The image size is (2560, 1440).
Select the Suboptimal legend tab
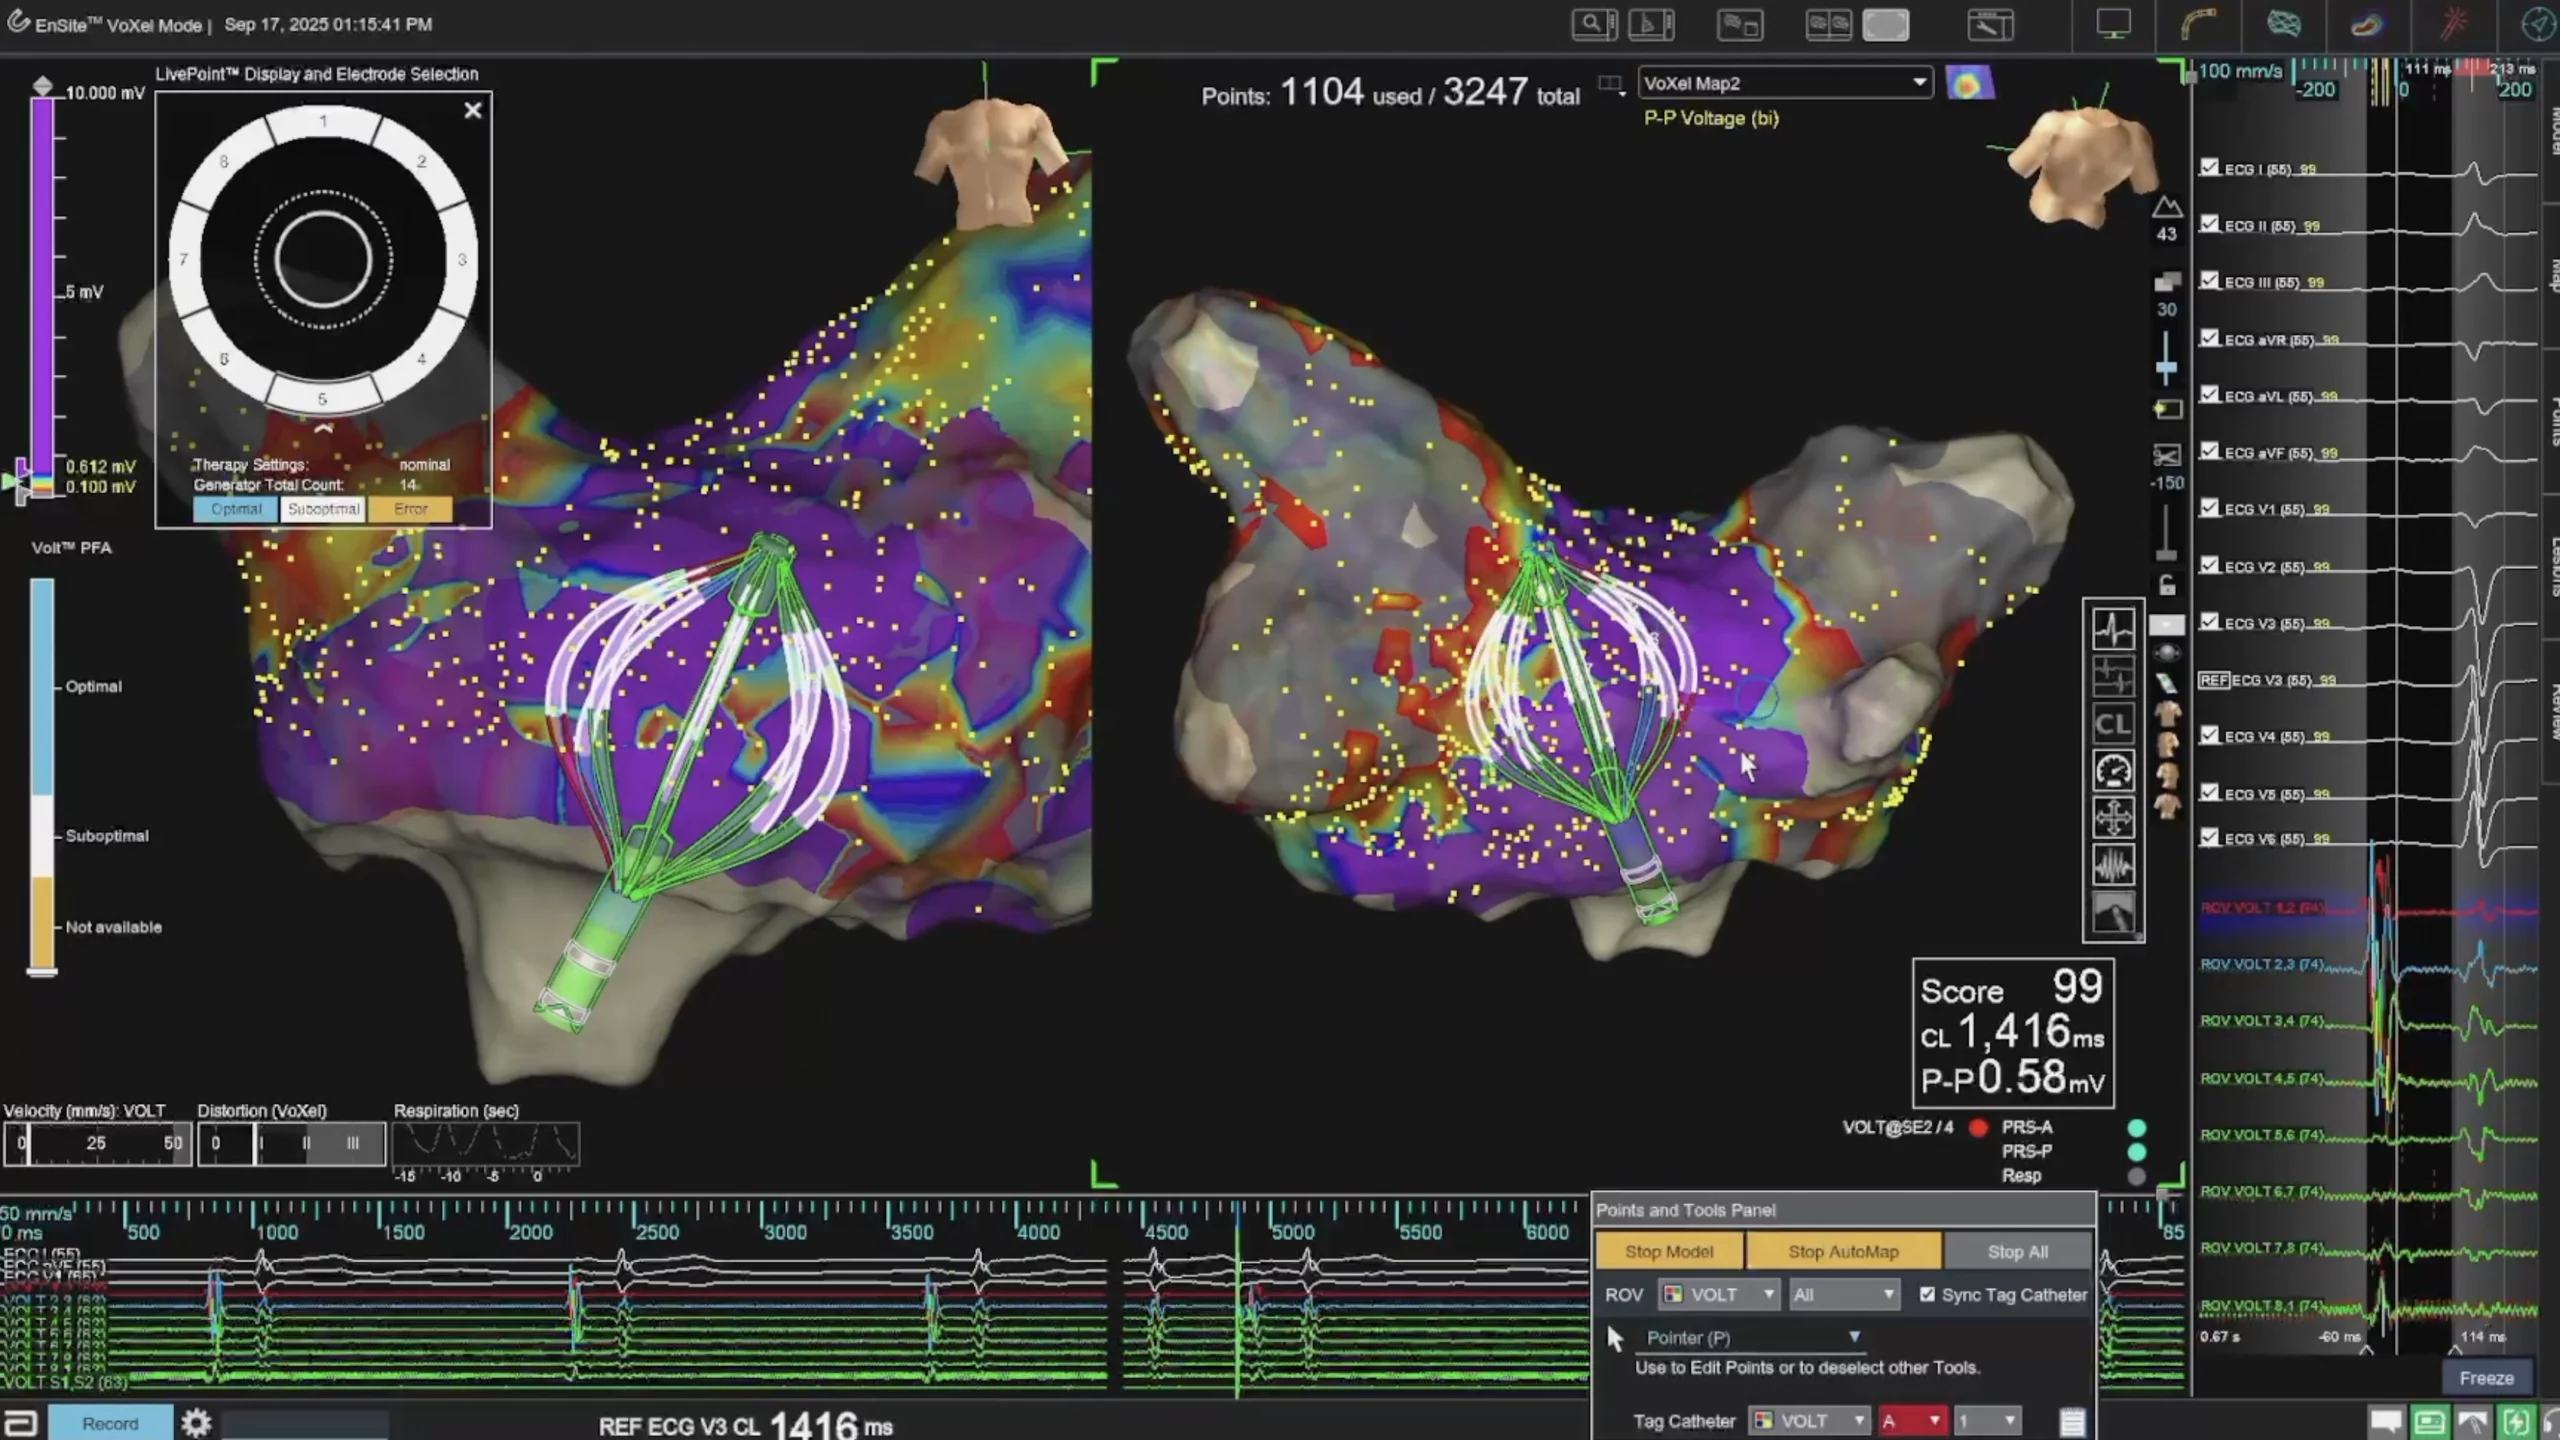[323, 509]
